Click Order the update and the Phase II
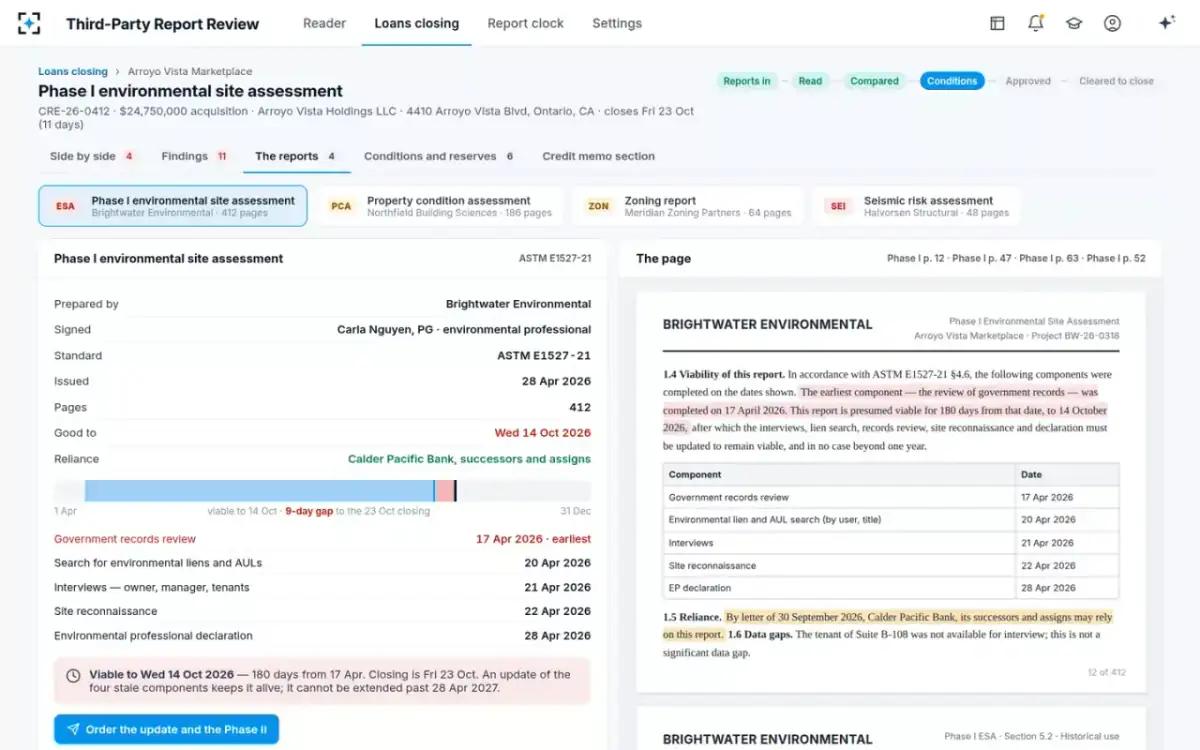This screenshot has height=750, width=1200. pyautogui.click(x=166, y=729)
